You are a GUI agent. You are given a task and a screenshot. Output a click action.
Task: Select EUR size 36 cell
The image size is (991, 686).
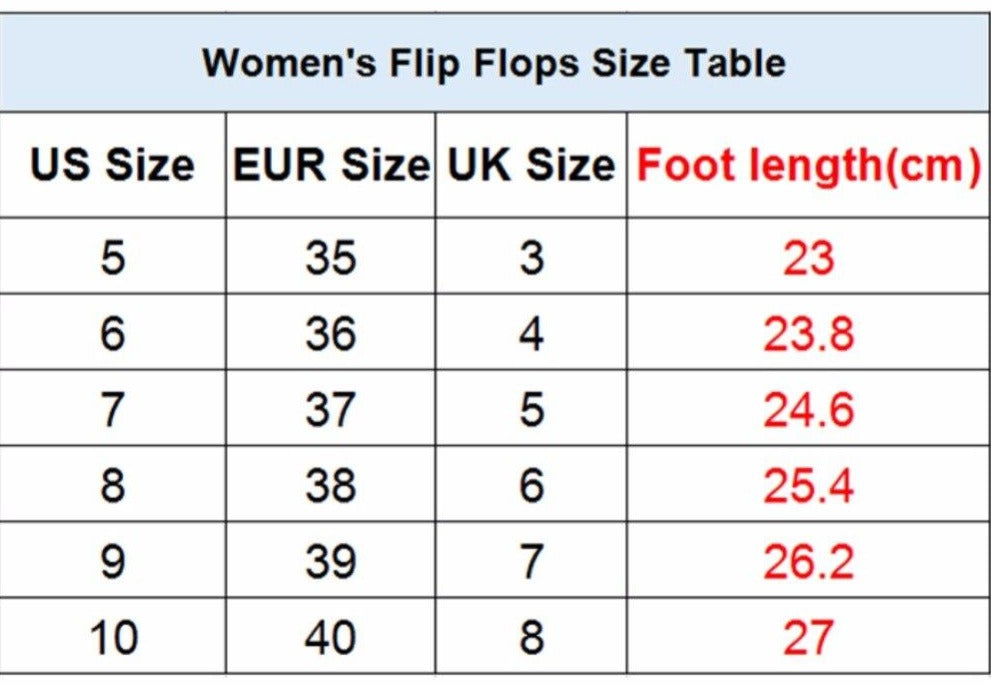pyautogui.click(x=331, y=333)
